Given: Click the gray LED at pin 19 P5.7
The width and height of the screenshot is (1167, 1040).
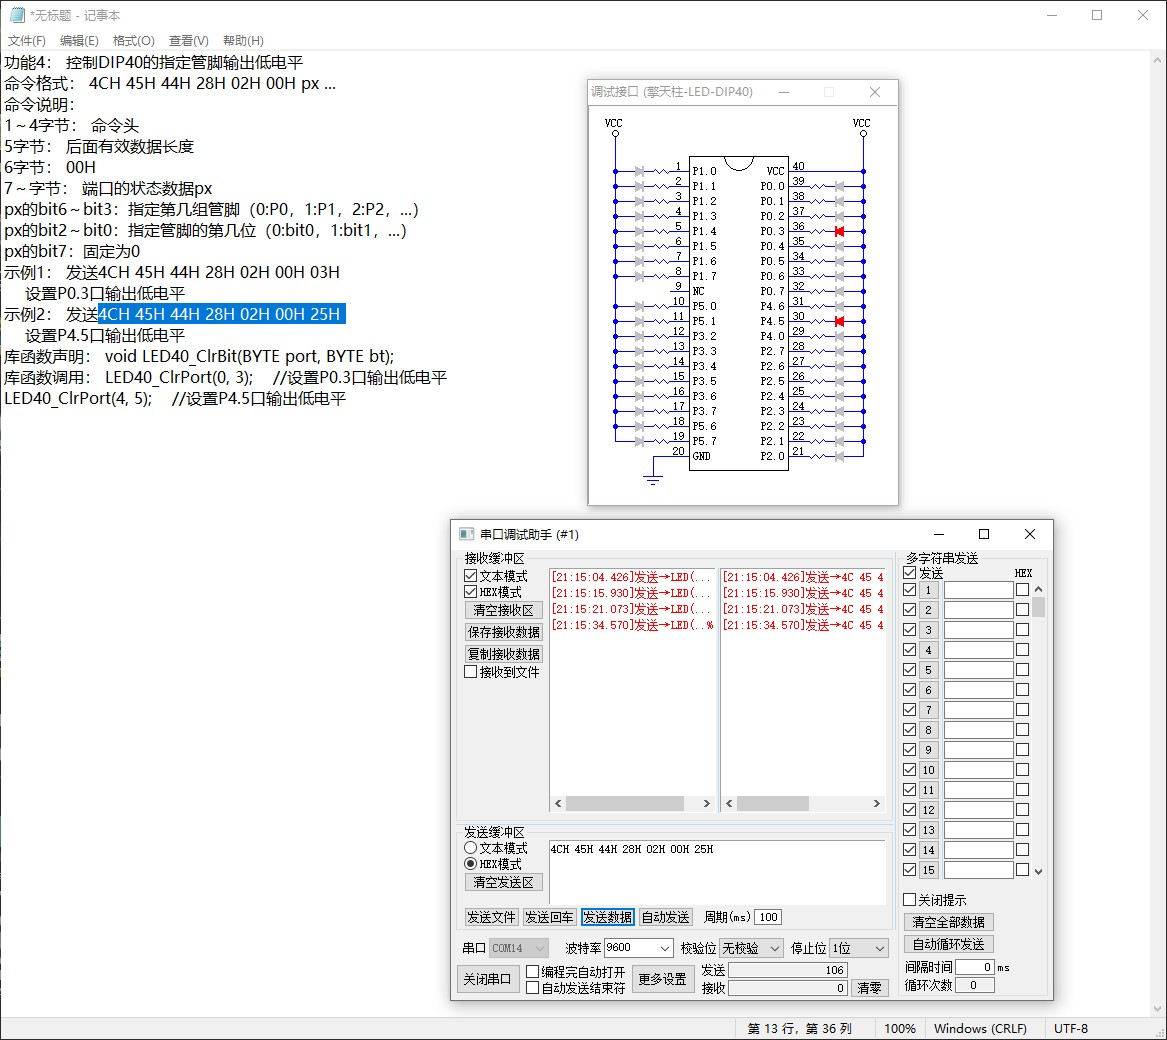Looking at the screenshot, I should click(639, 441).
